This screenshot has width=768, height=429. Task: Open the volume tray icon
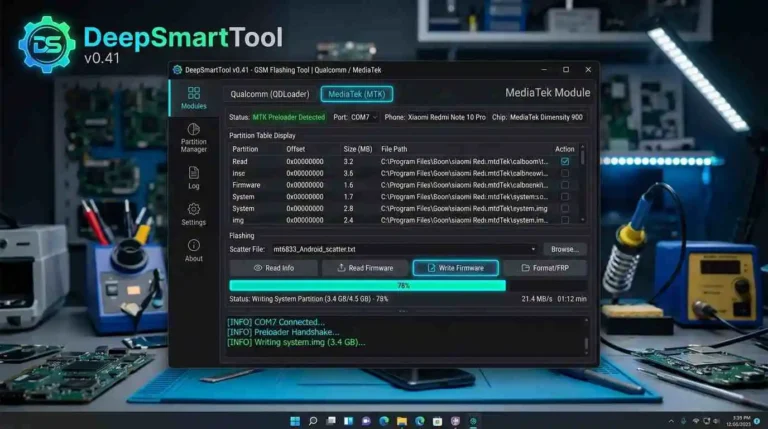[716, 421]
